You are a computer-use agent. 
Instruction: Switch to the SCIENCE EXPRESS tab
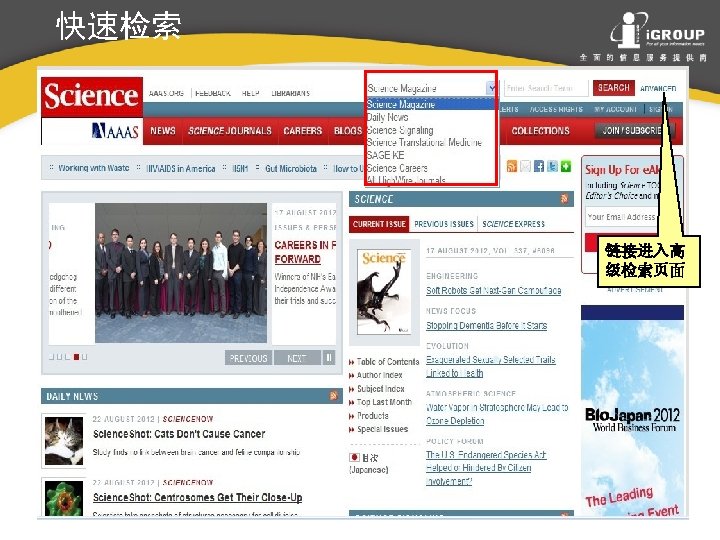point(513,224)
